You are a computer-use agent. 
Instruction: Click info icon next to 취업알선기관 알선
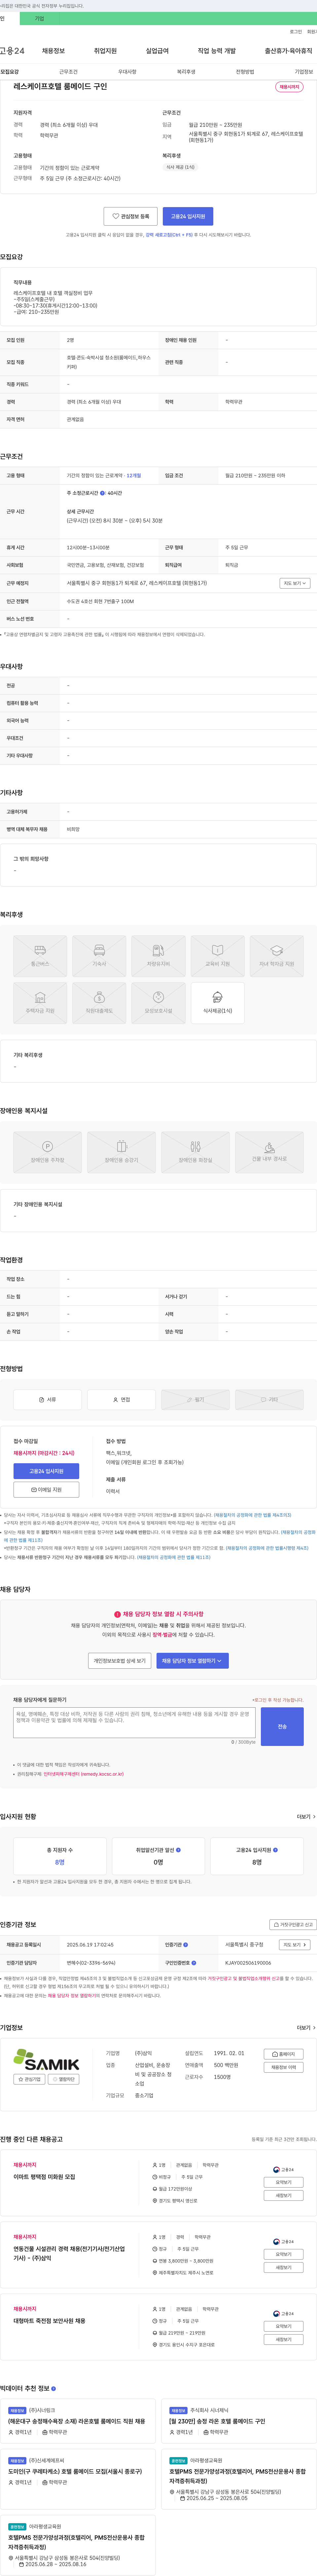(178, 1850)
